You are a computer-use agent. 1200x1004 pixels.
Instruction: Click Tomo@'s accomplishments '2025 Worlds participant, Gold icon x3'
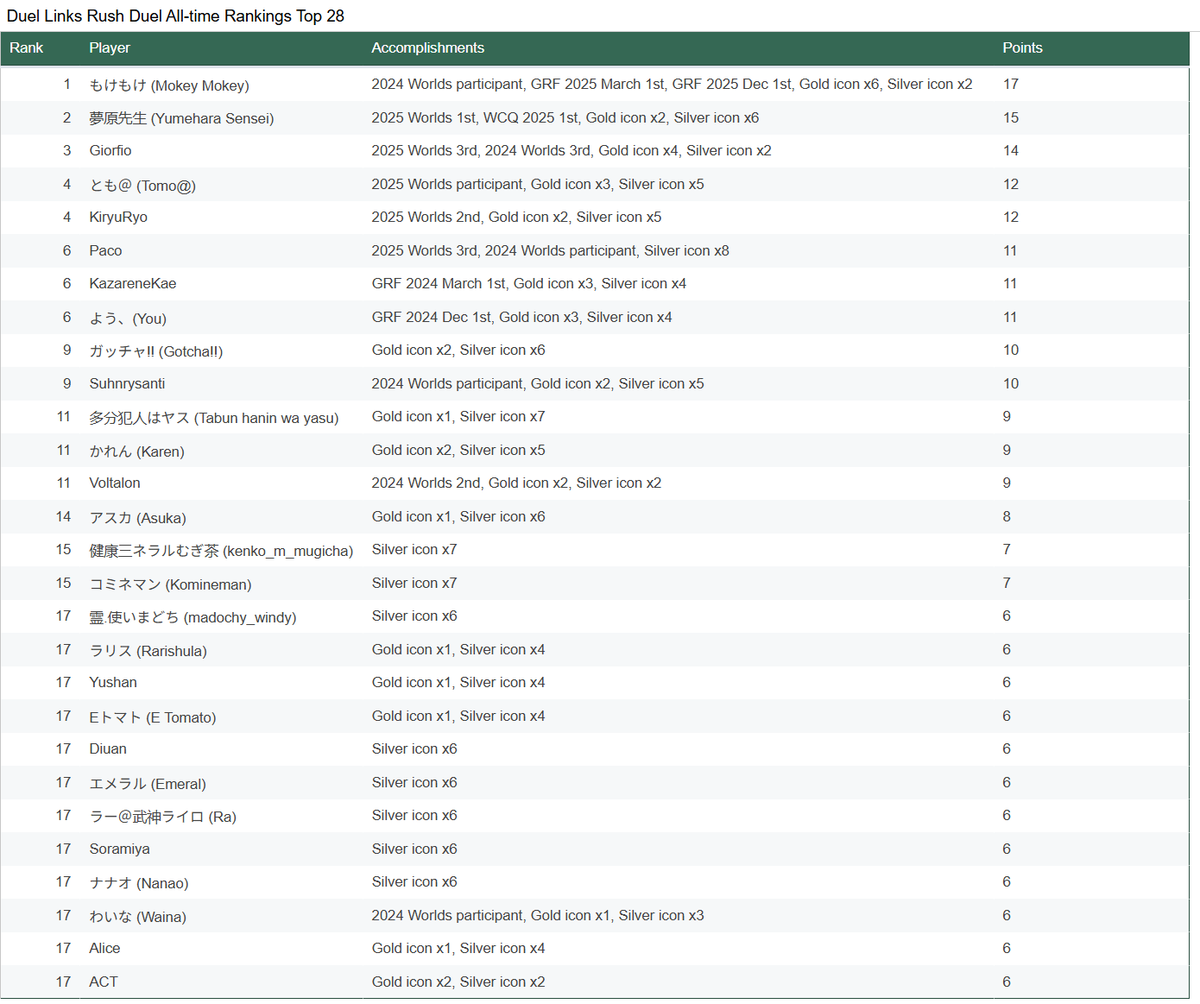coord(491,184)
